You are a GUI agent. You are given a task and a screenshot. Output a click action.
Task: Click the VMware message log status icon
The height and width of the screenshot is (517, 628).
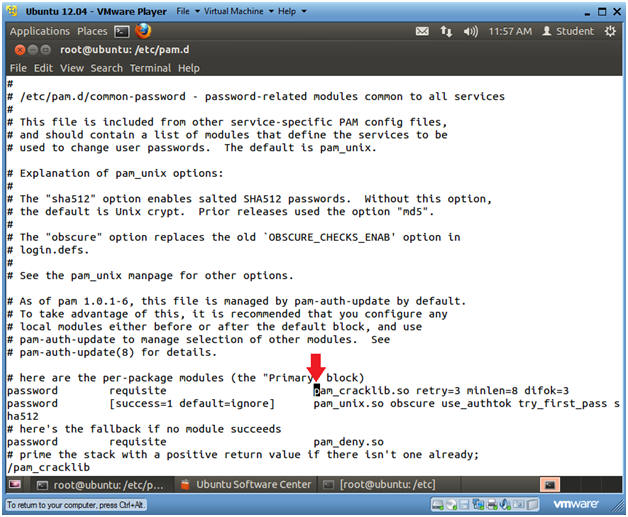pyautogui.click(x=532, y=505)
